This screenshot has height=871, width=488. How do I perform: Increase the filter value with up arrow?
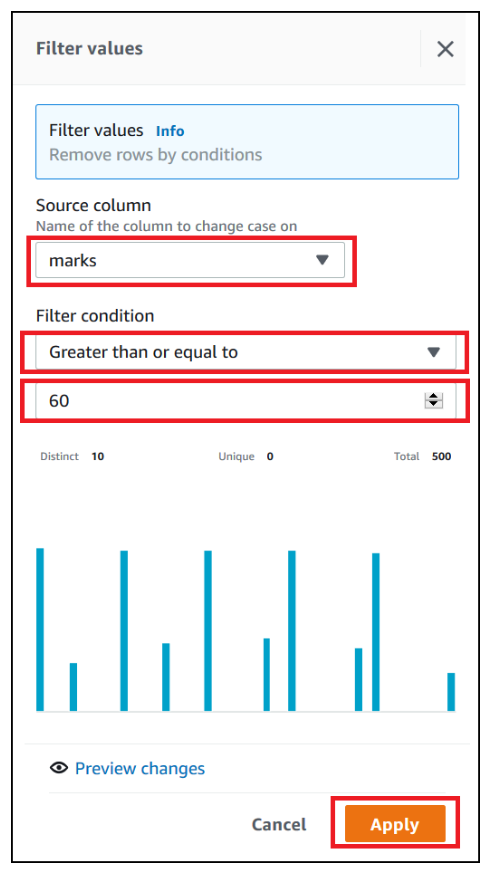[x=434, y=397]
